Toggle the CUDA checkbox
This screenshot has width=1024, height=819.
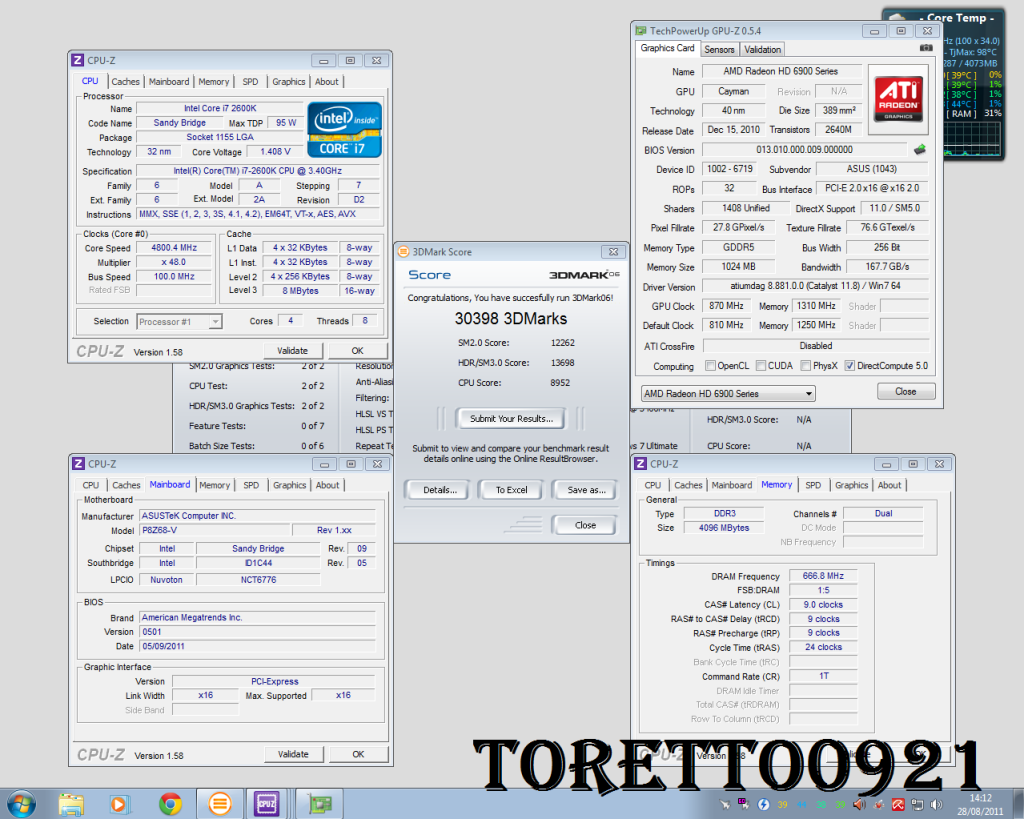pos(760,366)
